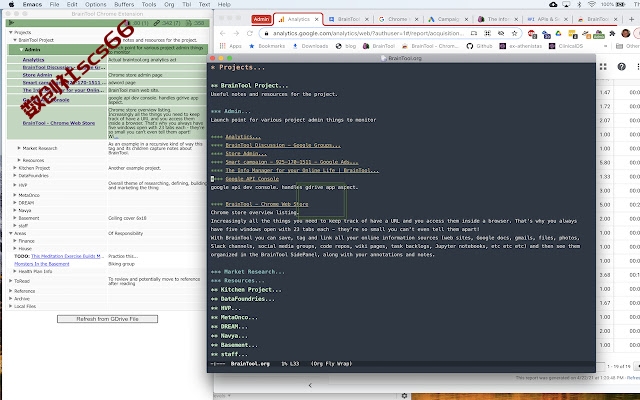The image size is (640, 400).
Task: Open the Buffers menu
Action: coord(124,4)
